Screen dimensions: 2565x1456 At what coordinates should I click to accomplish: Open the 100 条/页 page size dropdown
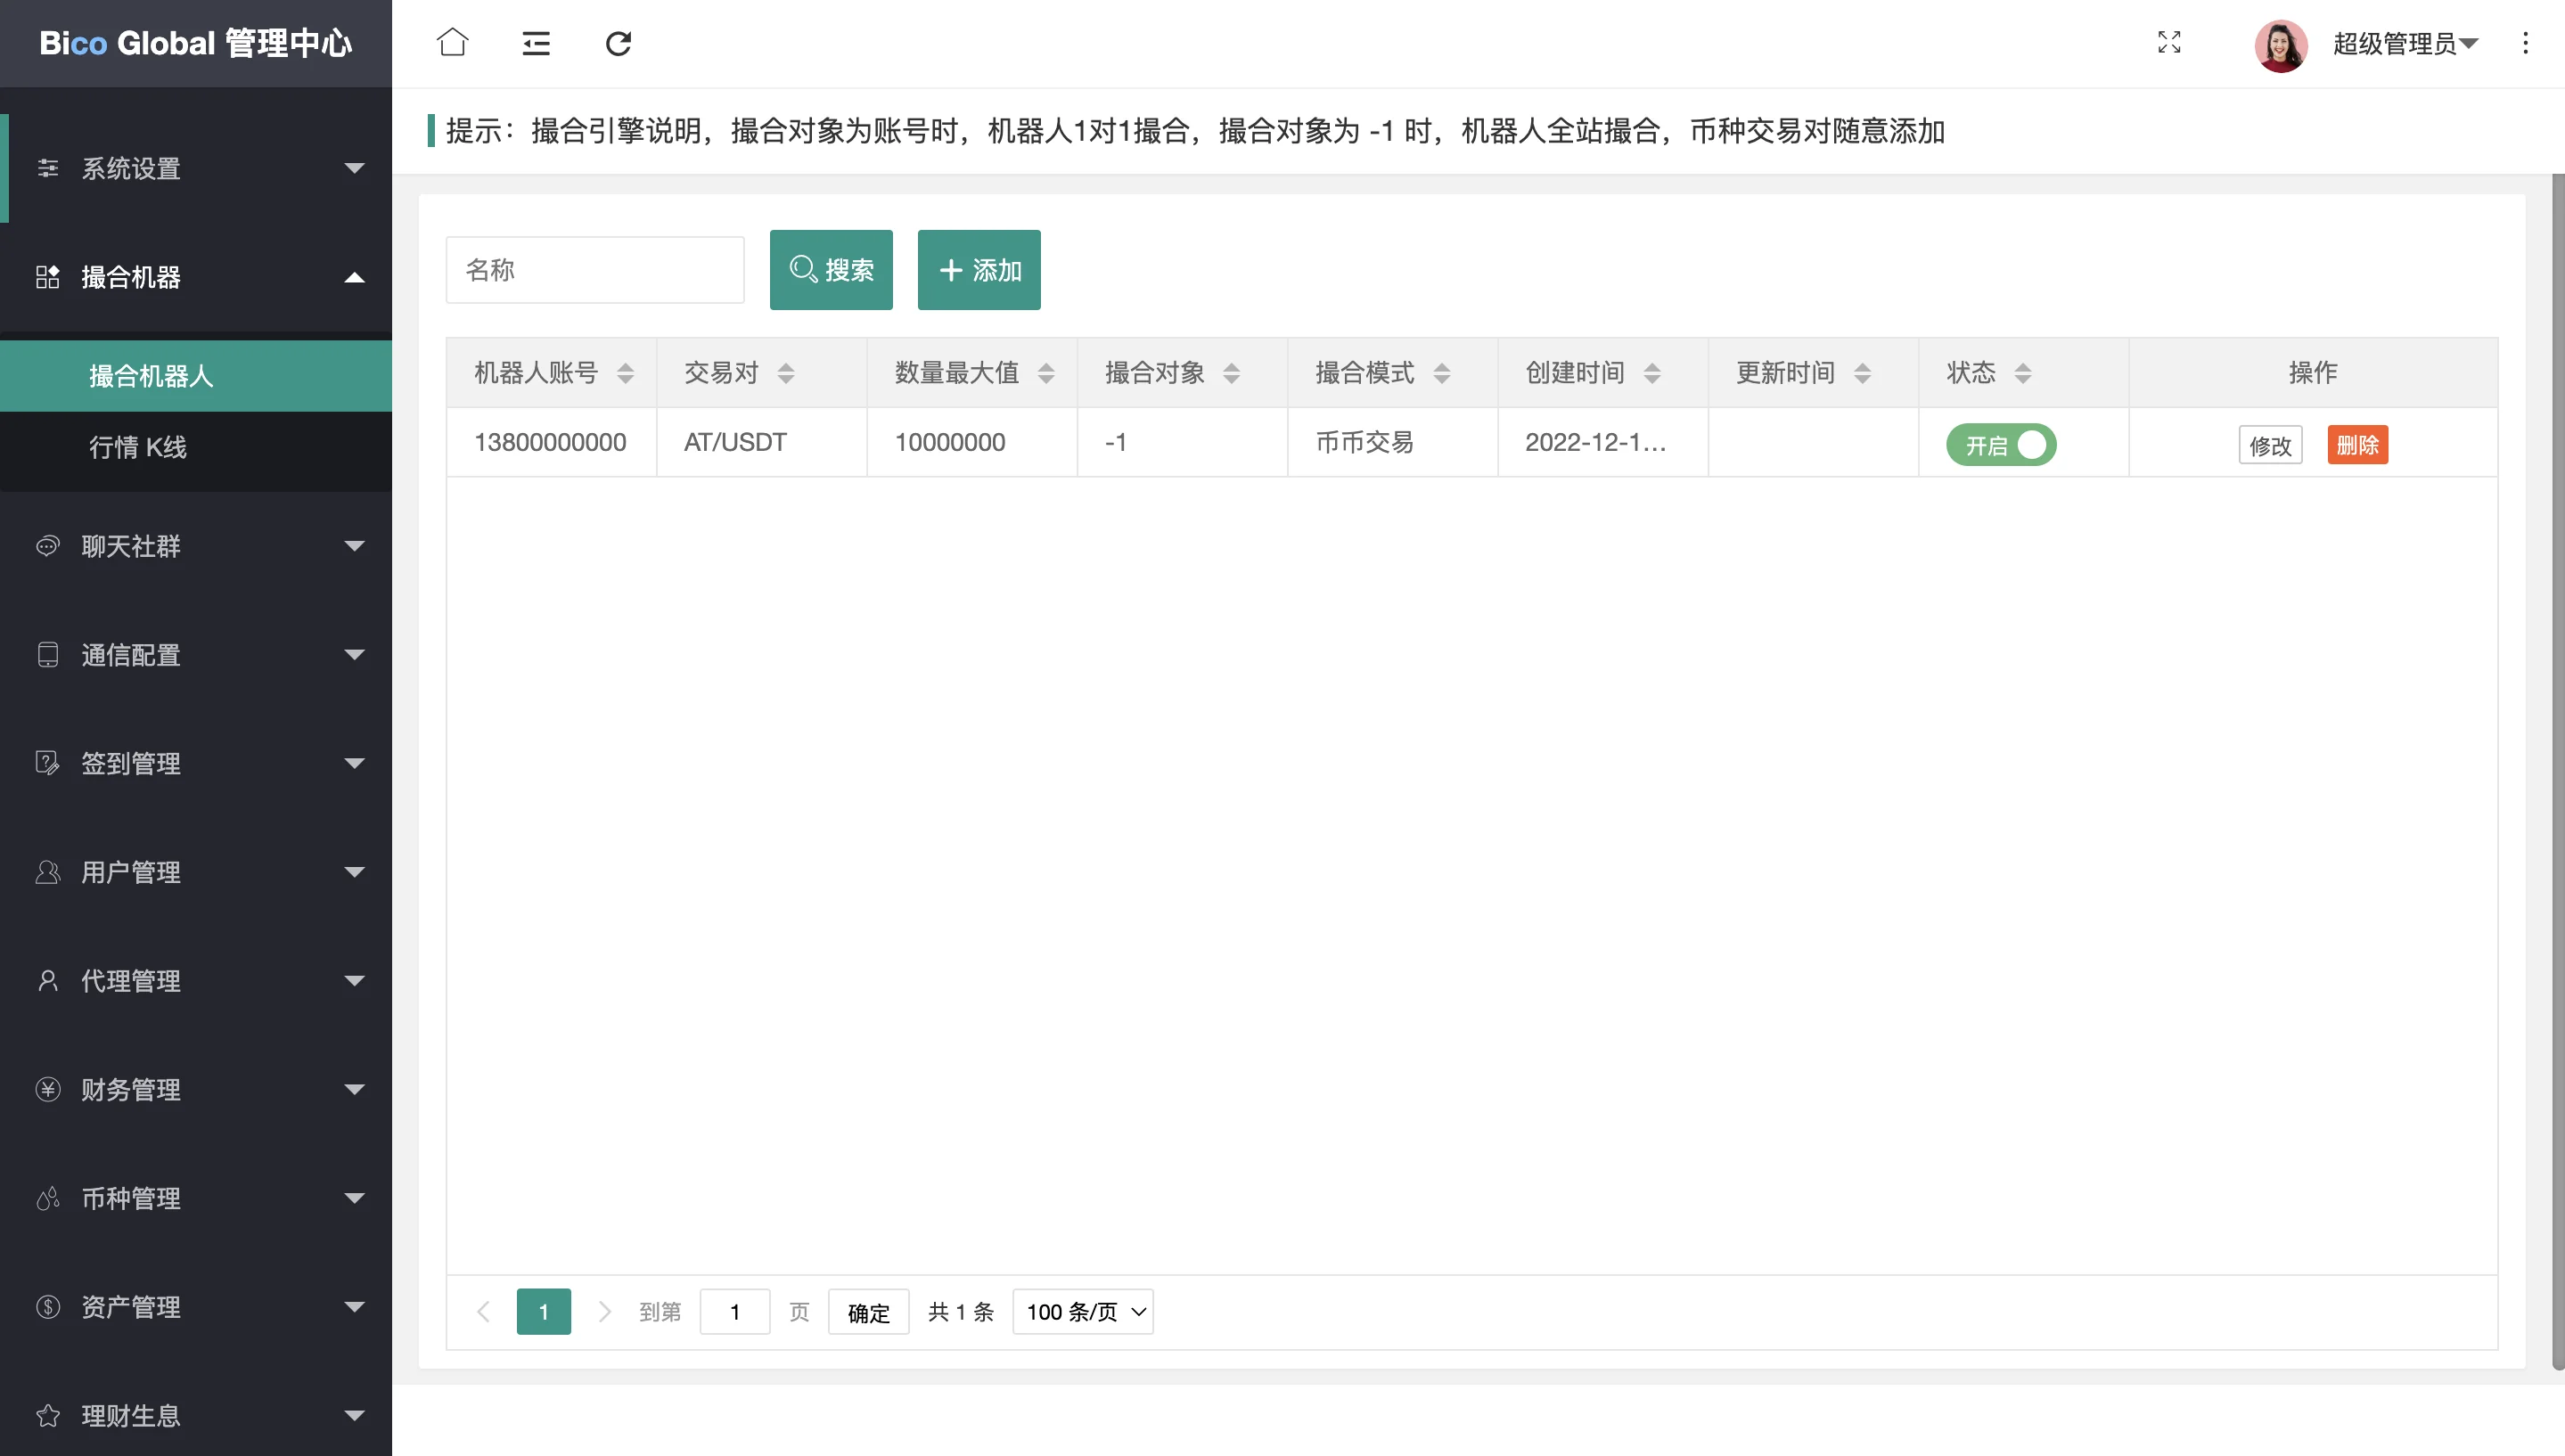pos(1083,1312)
